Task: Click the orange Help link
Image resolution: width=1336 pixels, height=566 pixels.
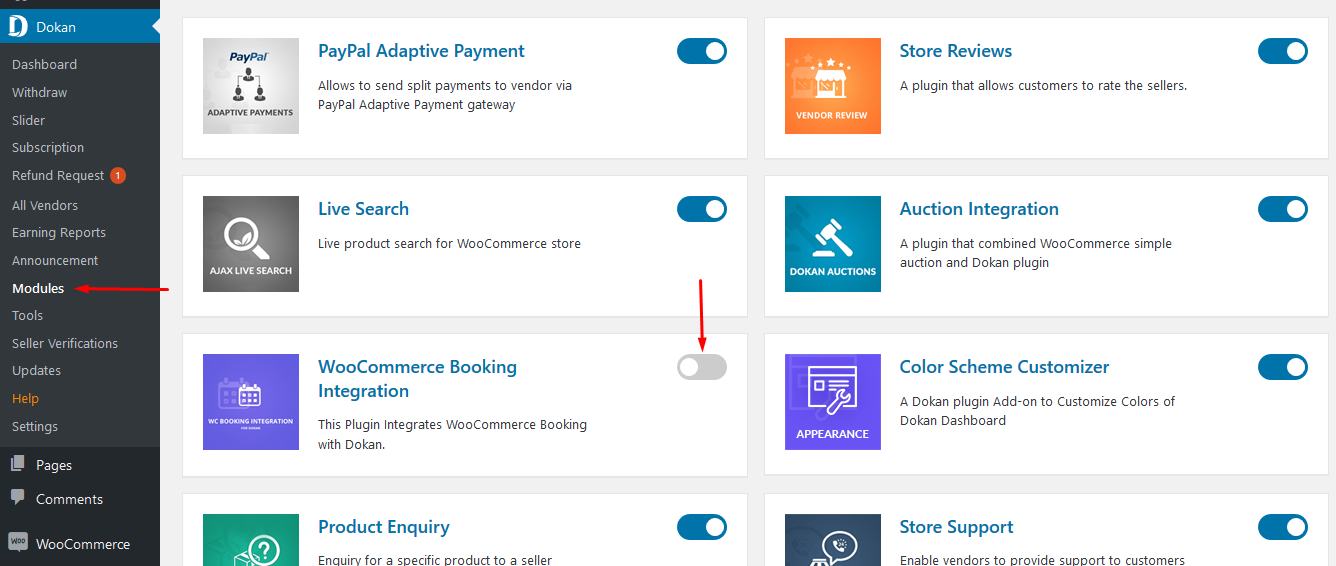Action: (x=26, y=398)
